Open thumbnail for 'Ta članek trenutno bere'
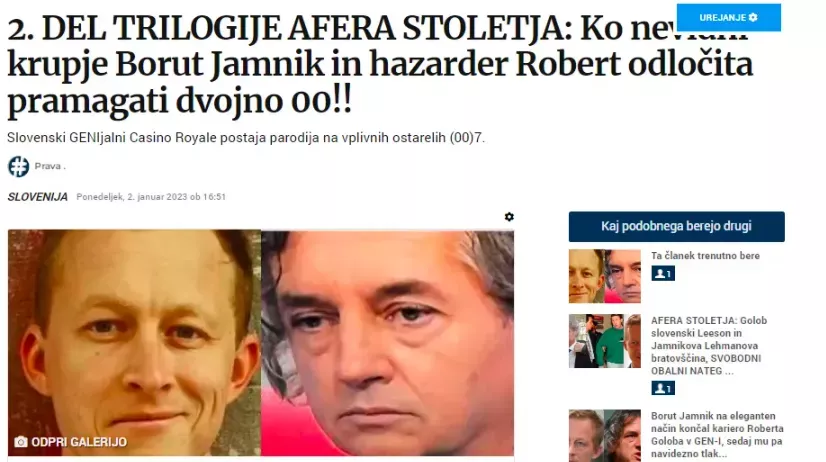This screenshot has width=826, height=462. click(605, 276)
